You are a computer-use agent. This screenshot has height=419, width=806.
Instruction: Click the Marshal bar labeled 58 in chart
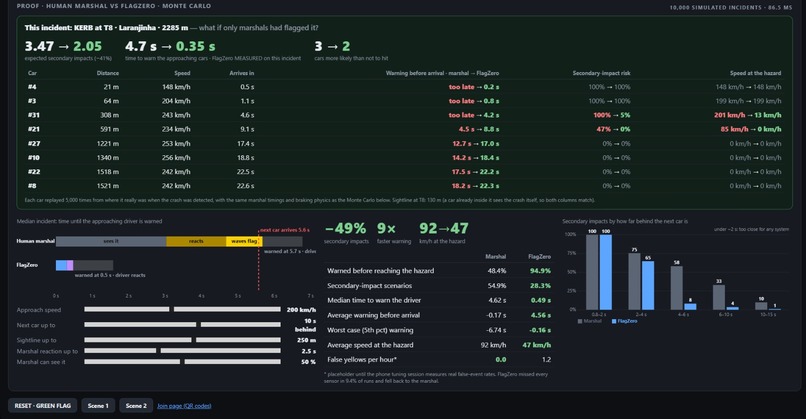(676, 288)
